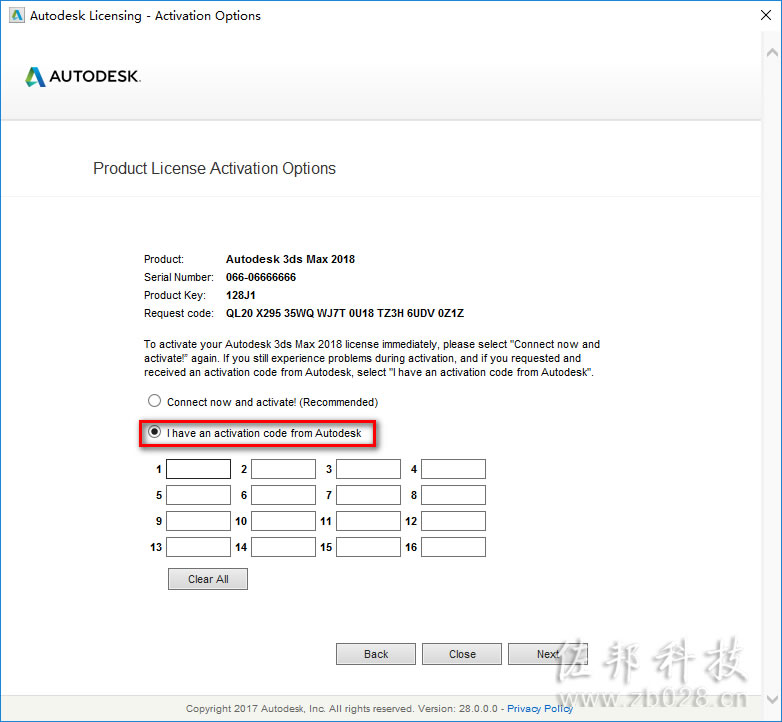This screenshot has width=782, height=722.
Task: Click activation code field 7
Action: pos(368,495)
